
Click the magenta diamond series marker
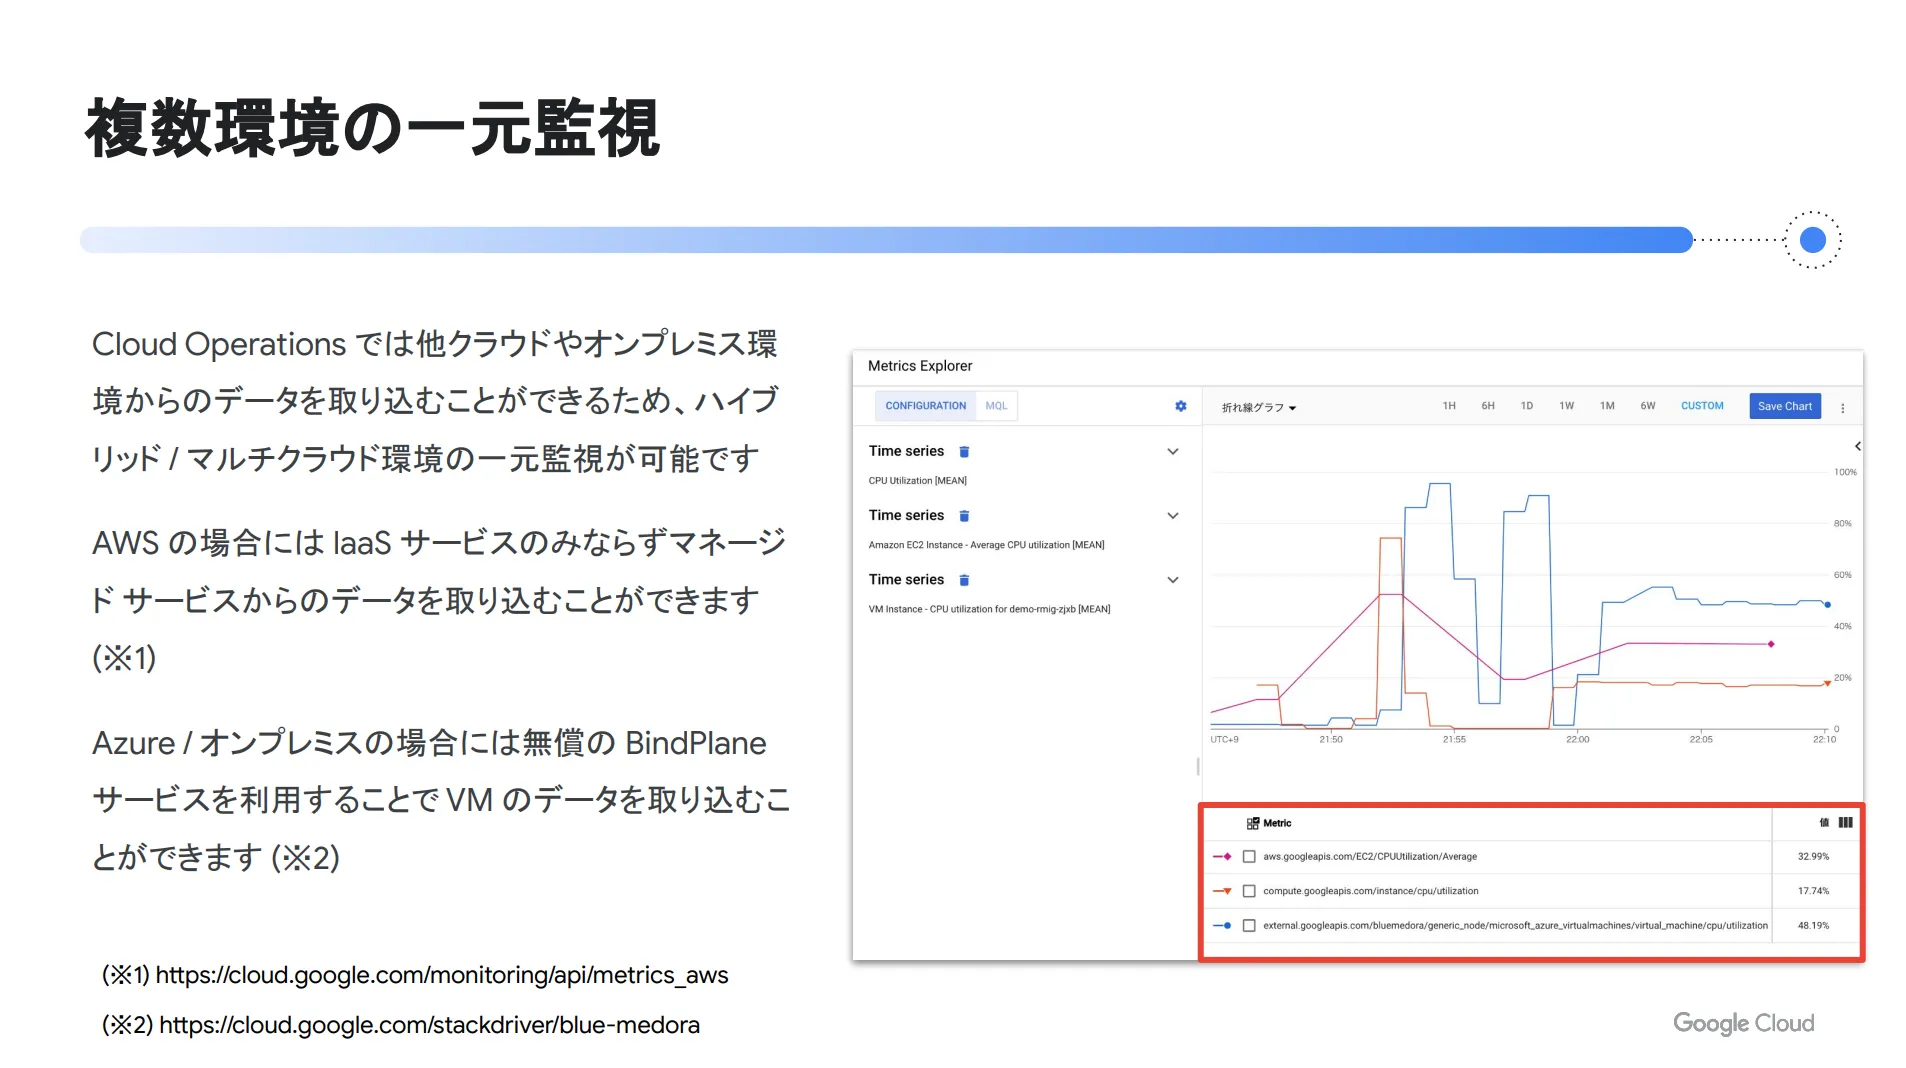pos(1222,857)
